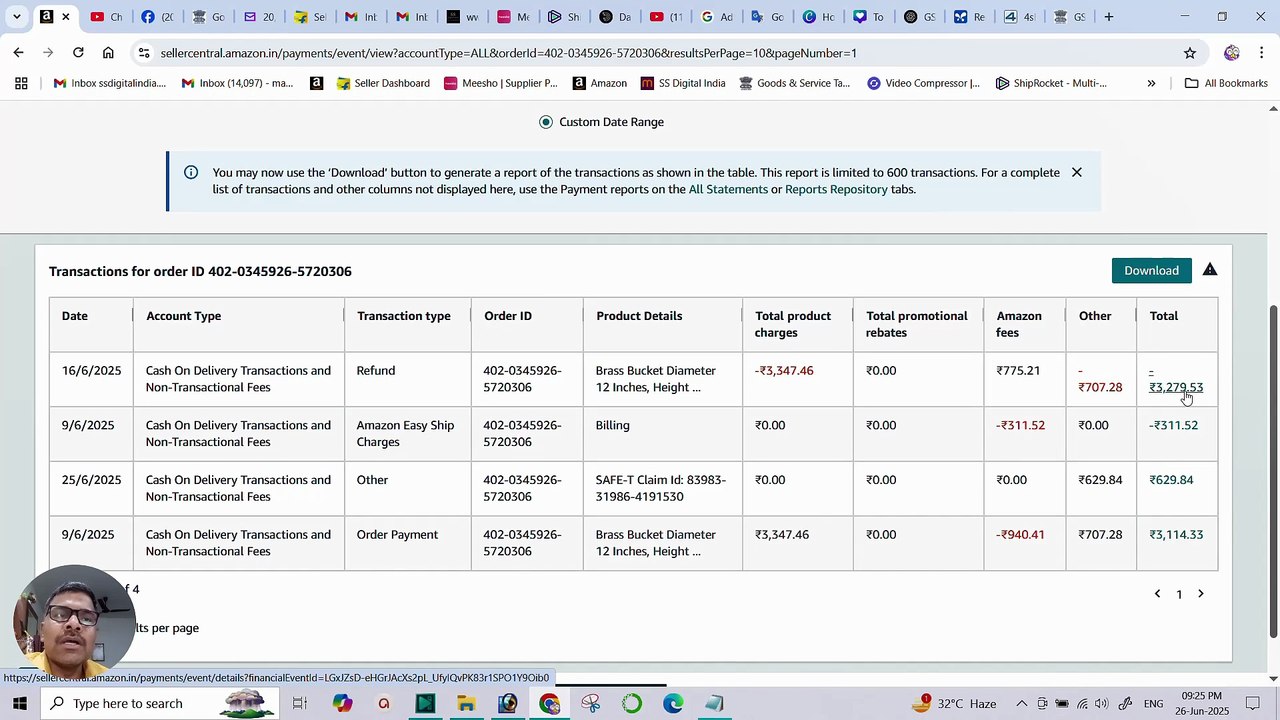Open the Goods & Service Tax bookmark
This screenshot has width=1280, height=720.
coord(794,83)
